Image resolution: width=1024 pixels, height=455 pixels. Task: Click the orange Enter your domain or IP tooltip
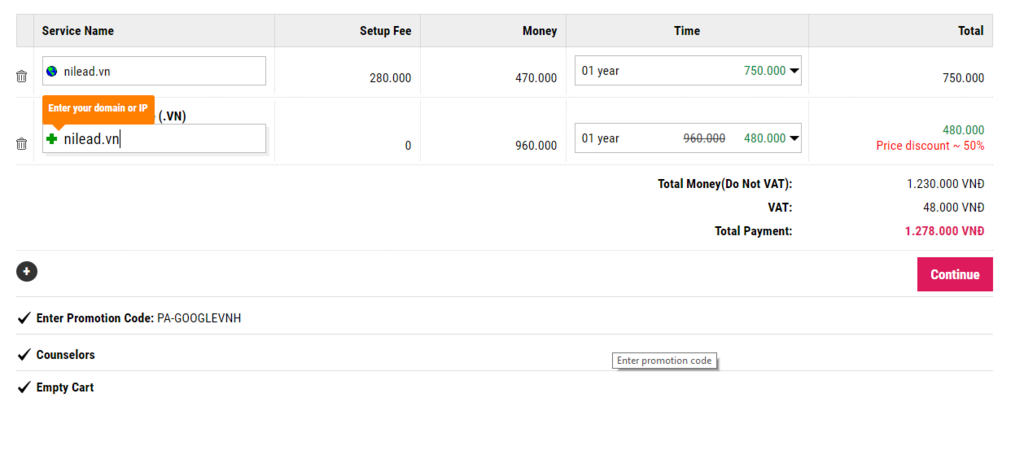click(98, 108)
